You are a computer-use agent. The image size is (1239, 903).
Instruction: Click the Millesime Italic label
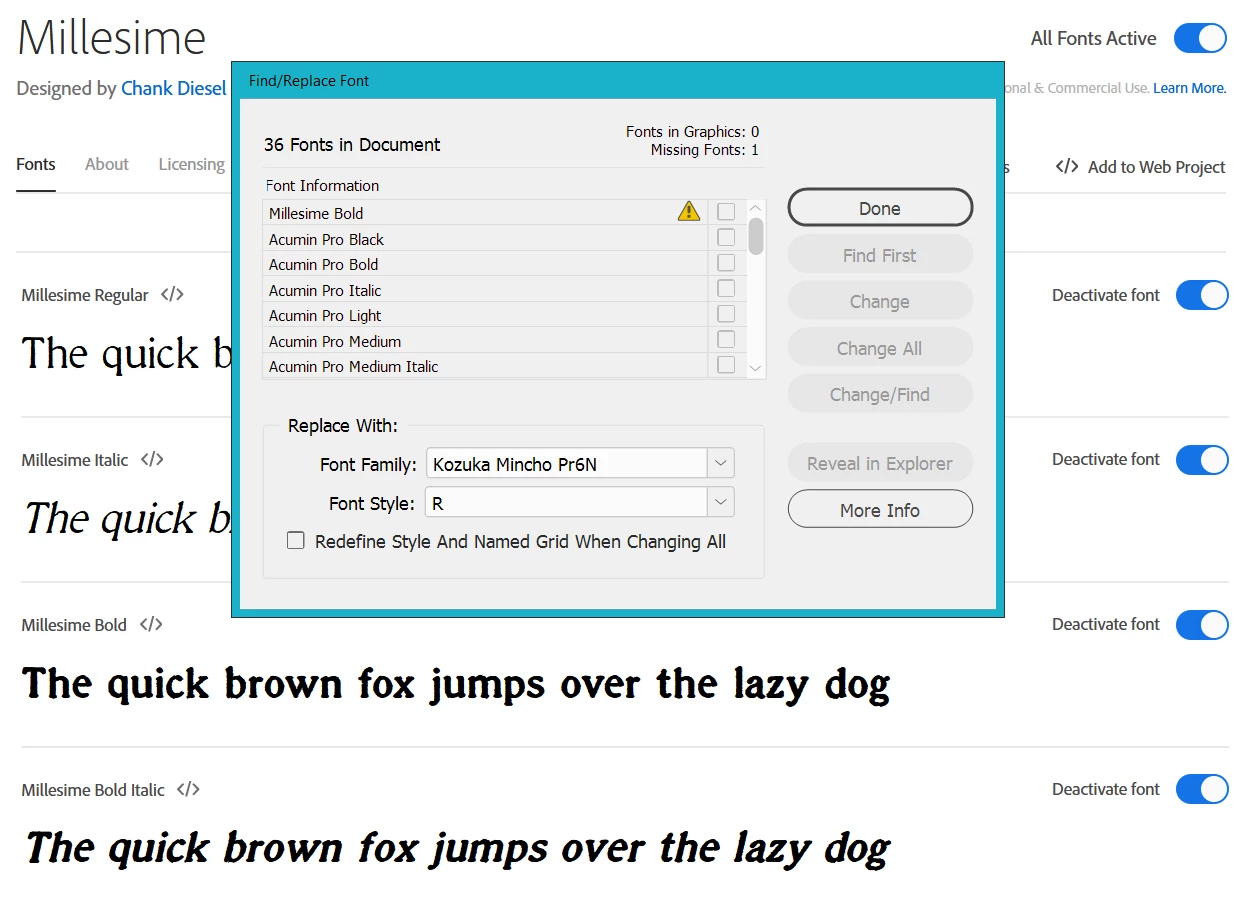[x=75, y=460]
